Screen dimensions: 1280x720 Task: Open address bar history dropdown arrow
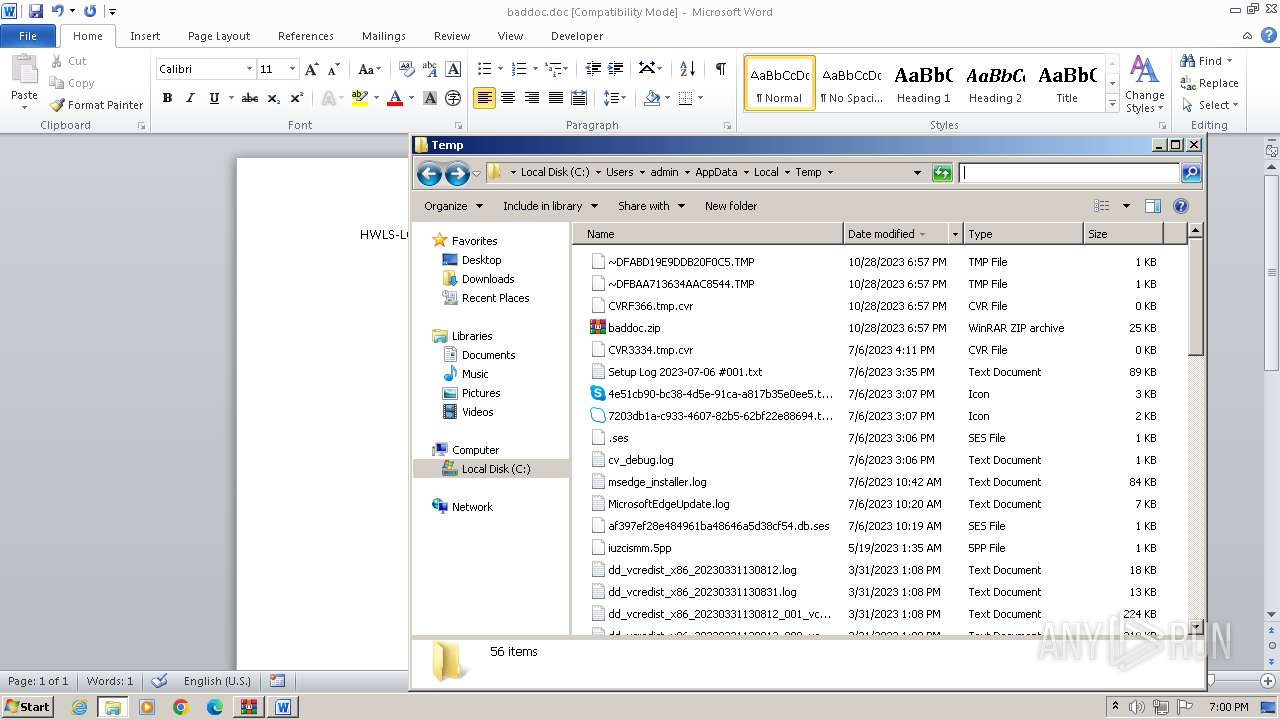[917, 172]
